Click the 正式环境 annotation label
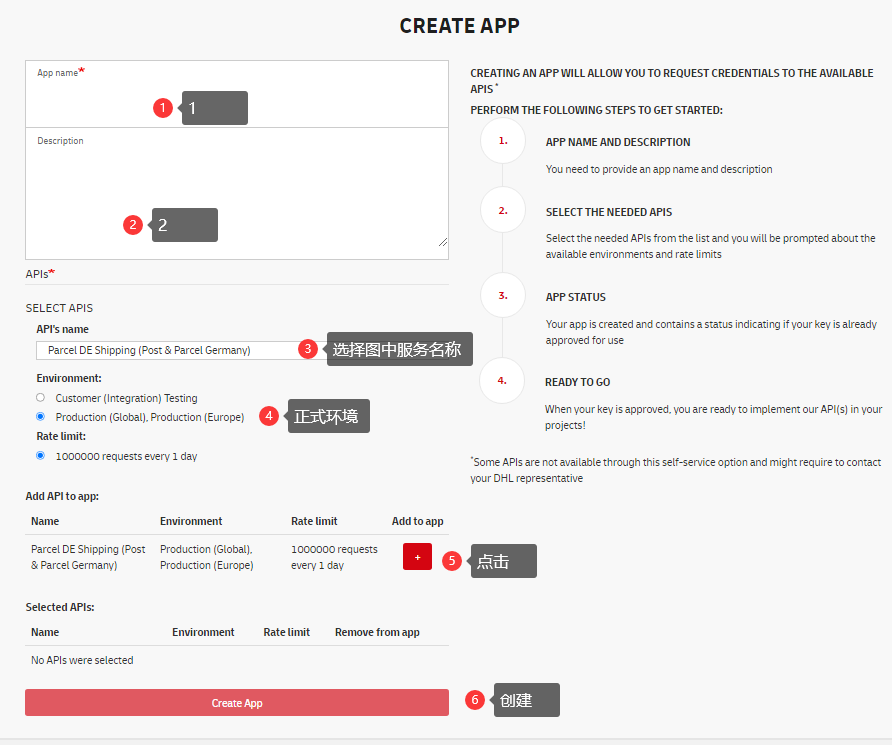This screenshot has height=745, width=892. pyautogui.click(x=328, y=416)
